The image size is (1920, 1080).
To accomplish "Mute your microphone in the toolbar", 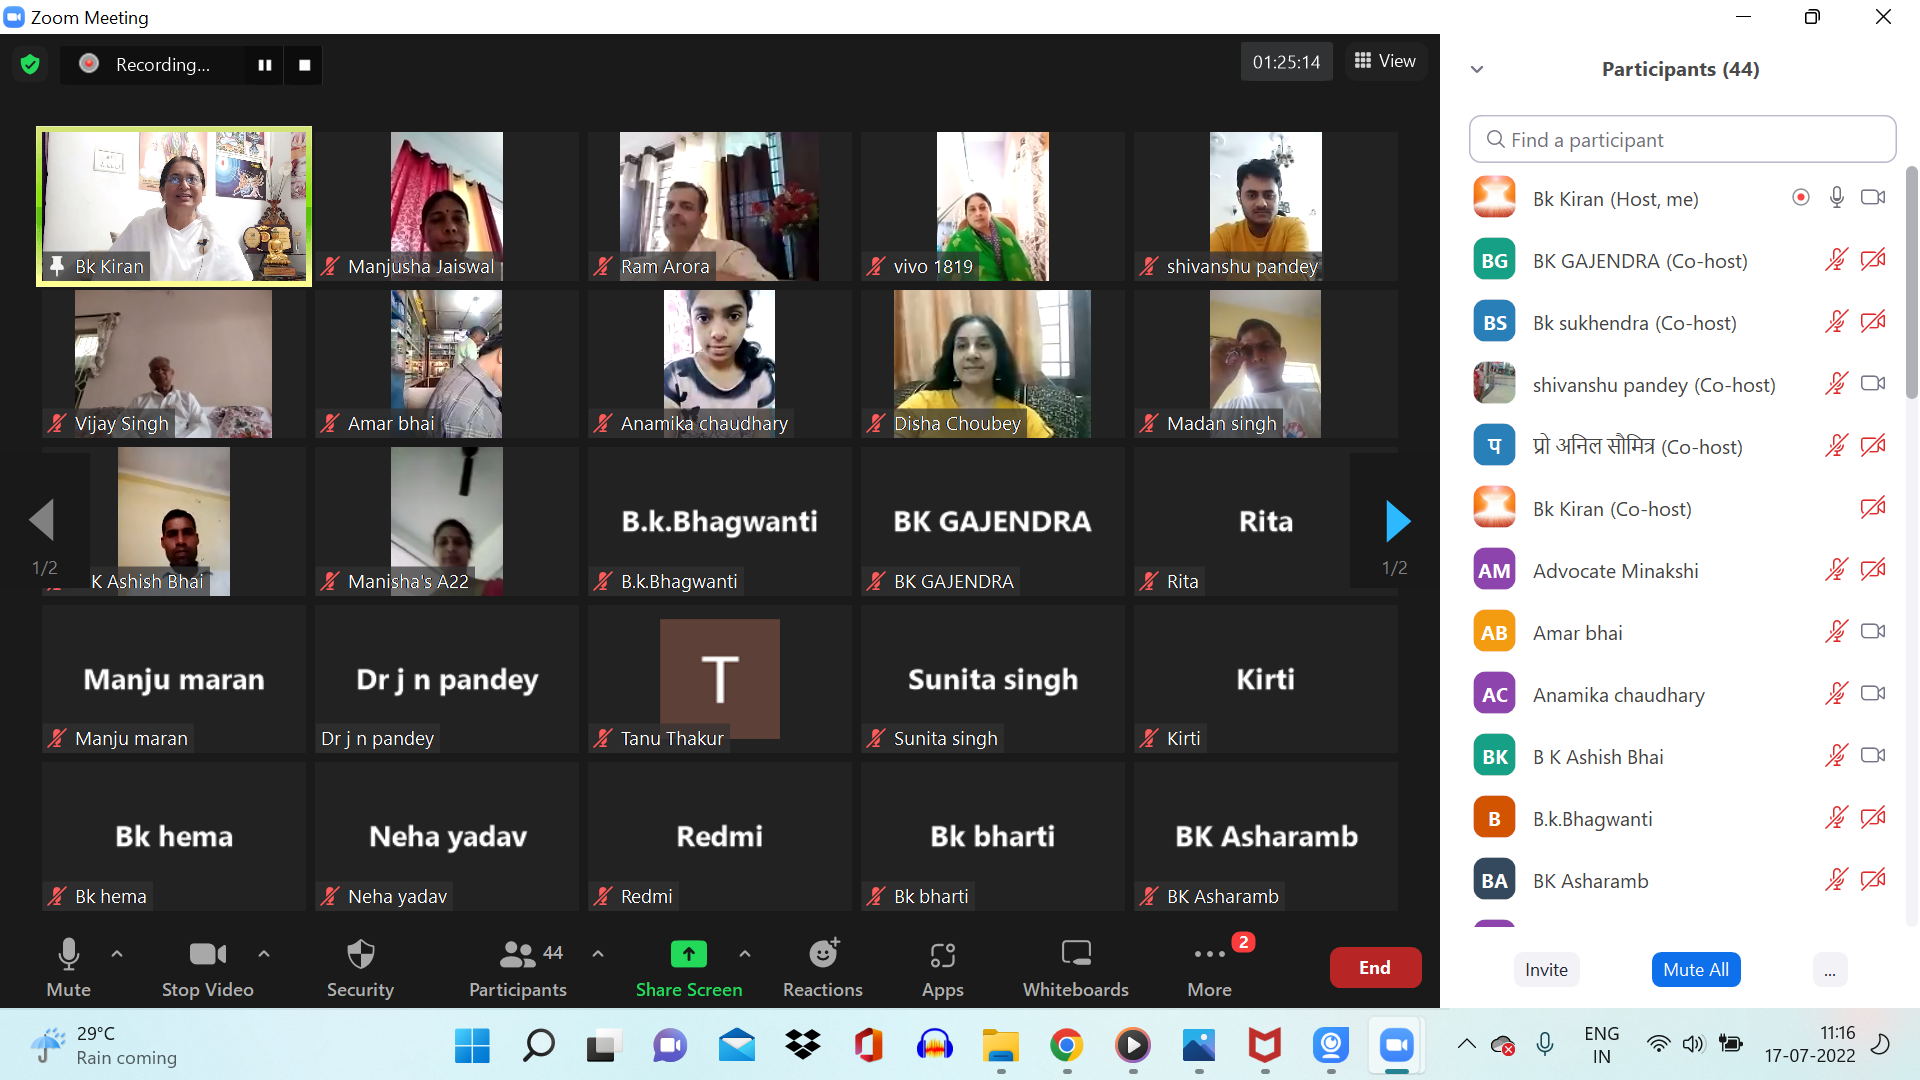I will click(x=68, y=967).
